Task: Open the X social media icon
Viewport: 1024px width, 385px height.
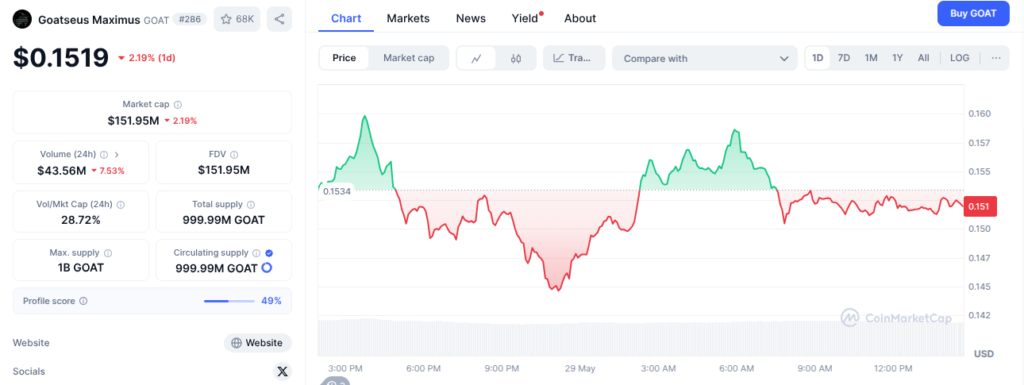Action: [282, 371]
